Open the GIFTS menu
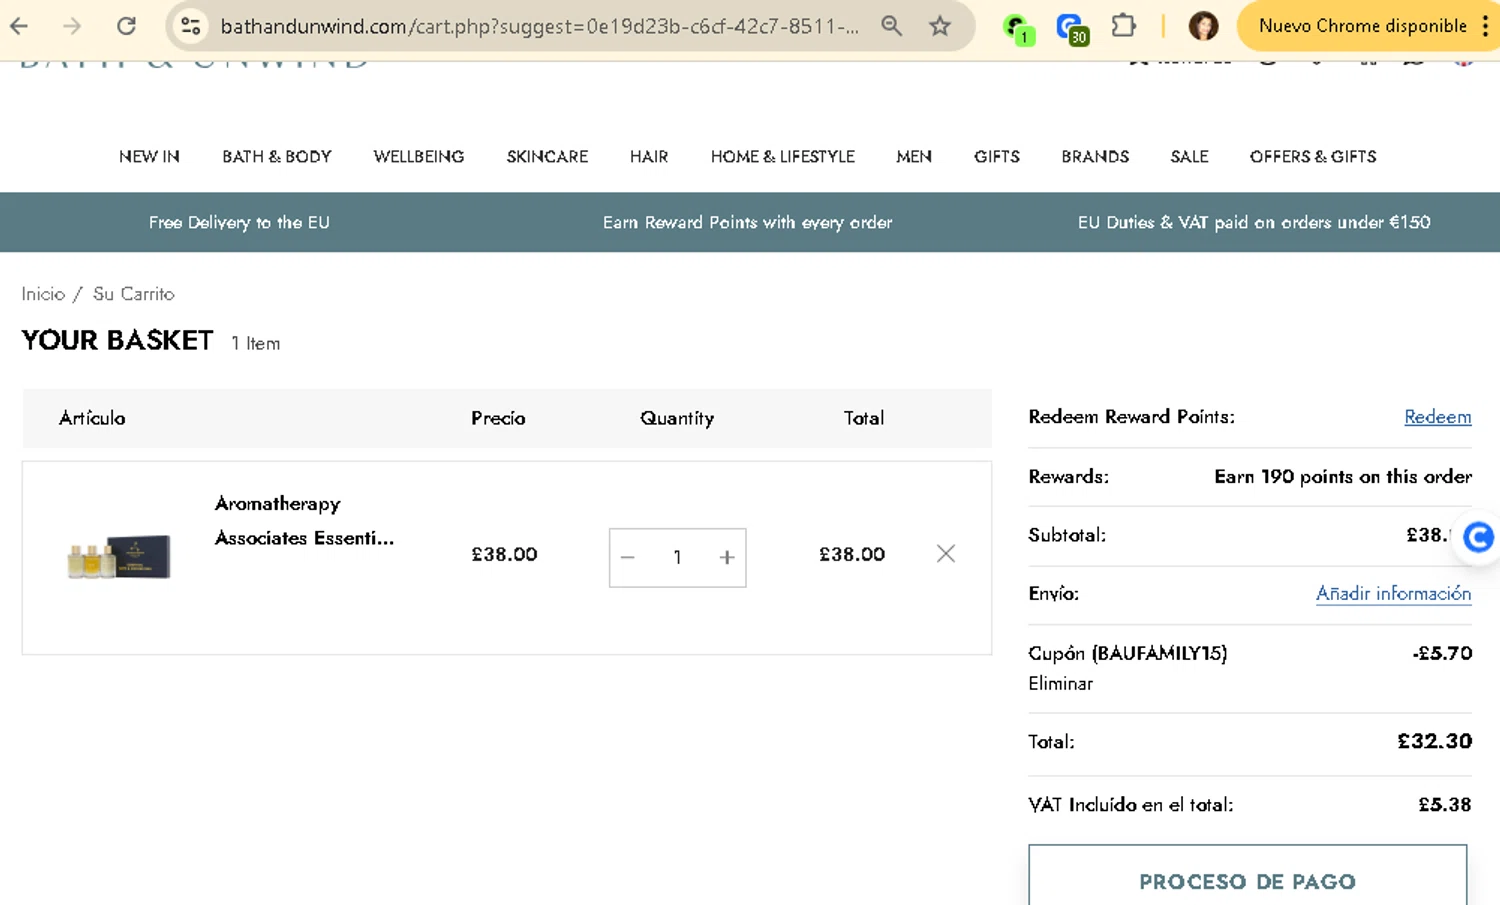The width and height of the screenshot is (1500, 905). (997, 157)
